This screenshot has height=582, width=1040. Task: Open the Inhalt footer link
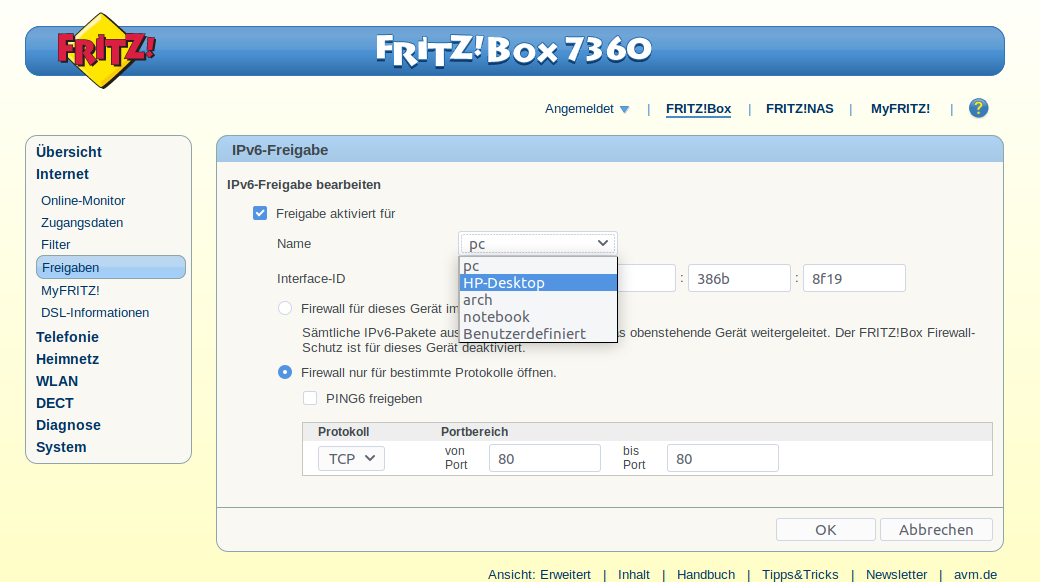coord(633,575)
